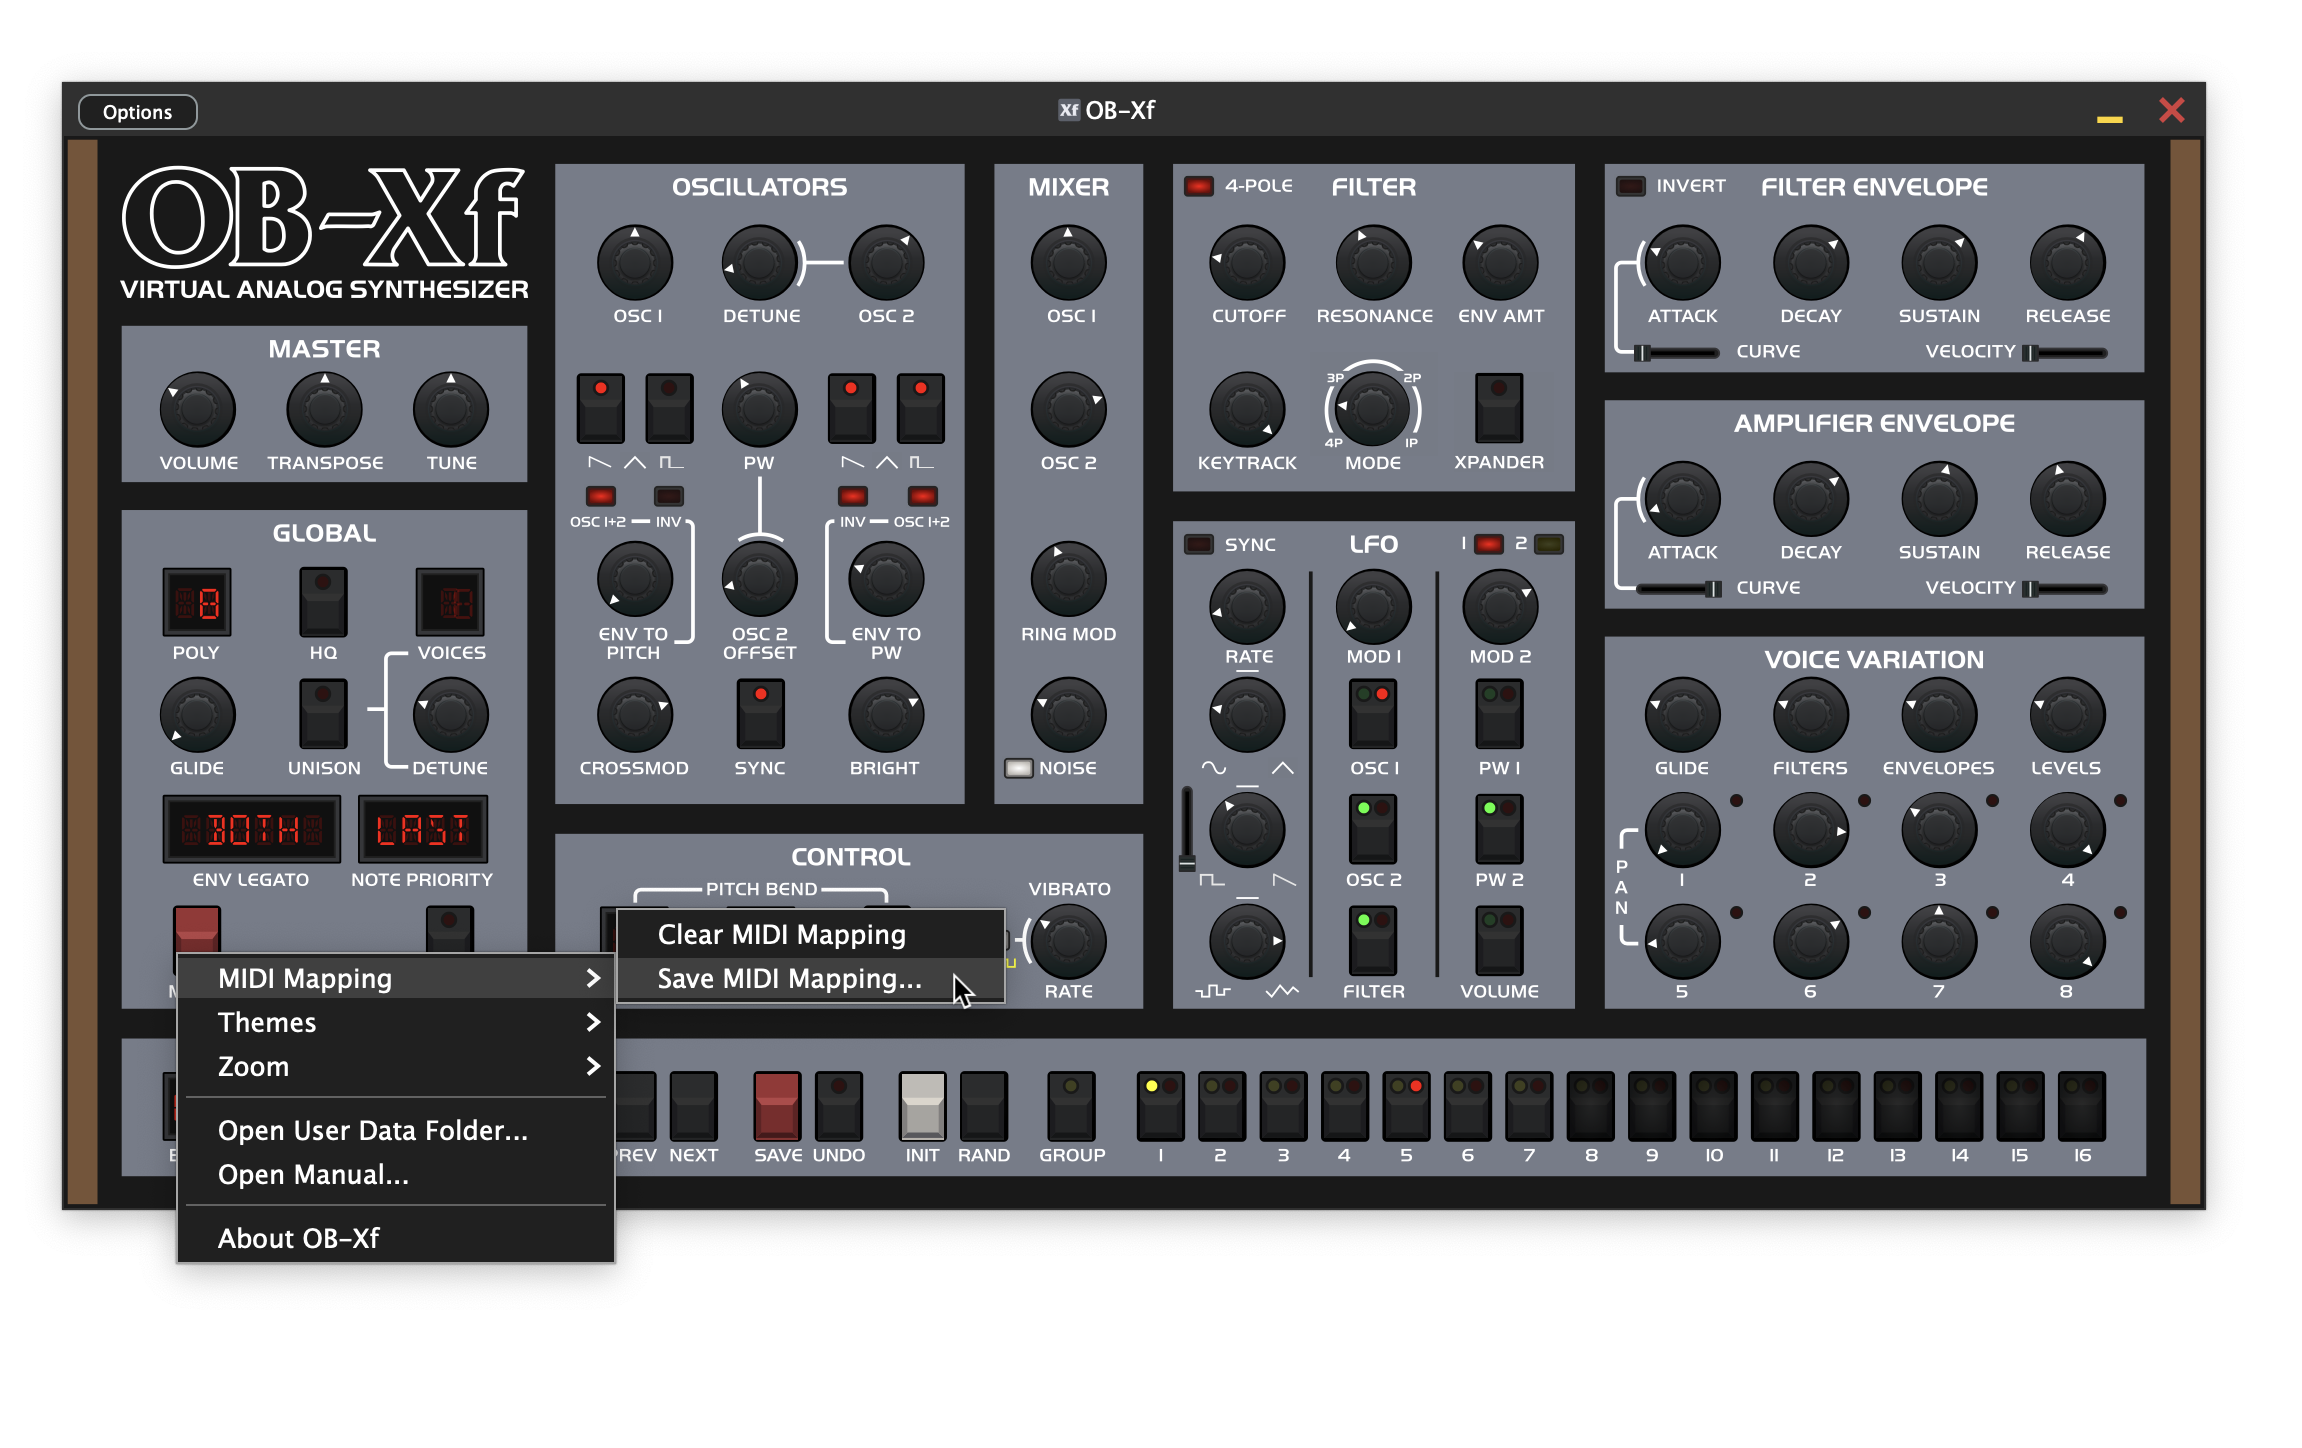Click the Voice Variation Levels knob
Screen dimensions: 2302x1448
click(x=2066, y=715)
